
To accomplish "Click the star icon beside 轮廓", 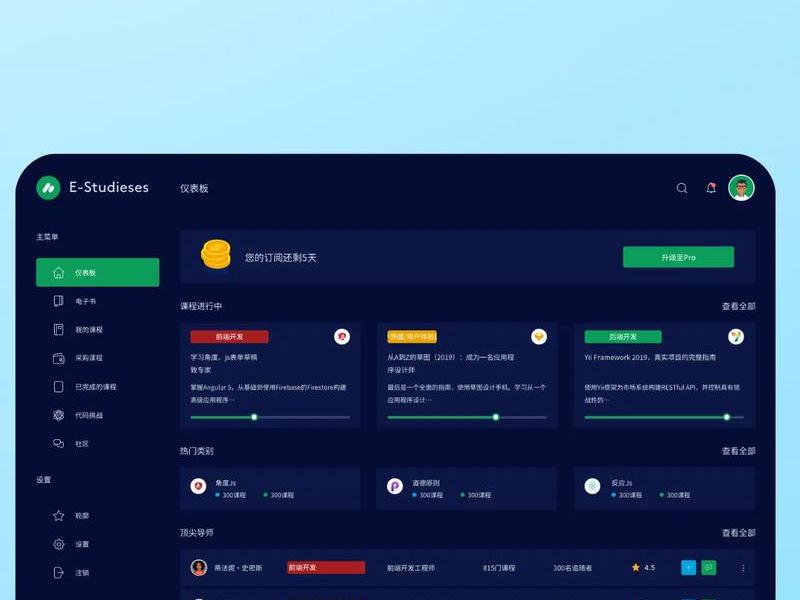I will click(59, 515).
